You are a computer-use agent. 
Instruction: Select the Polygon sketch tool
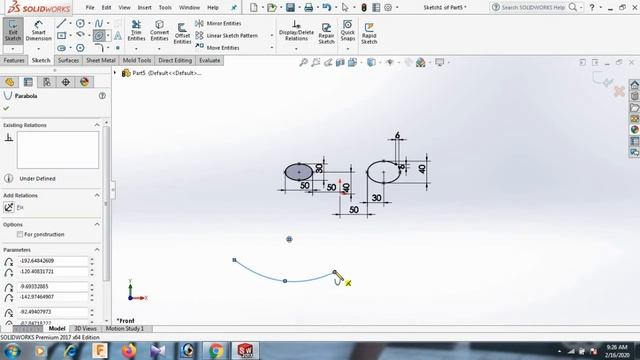pos(80,48)
